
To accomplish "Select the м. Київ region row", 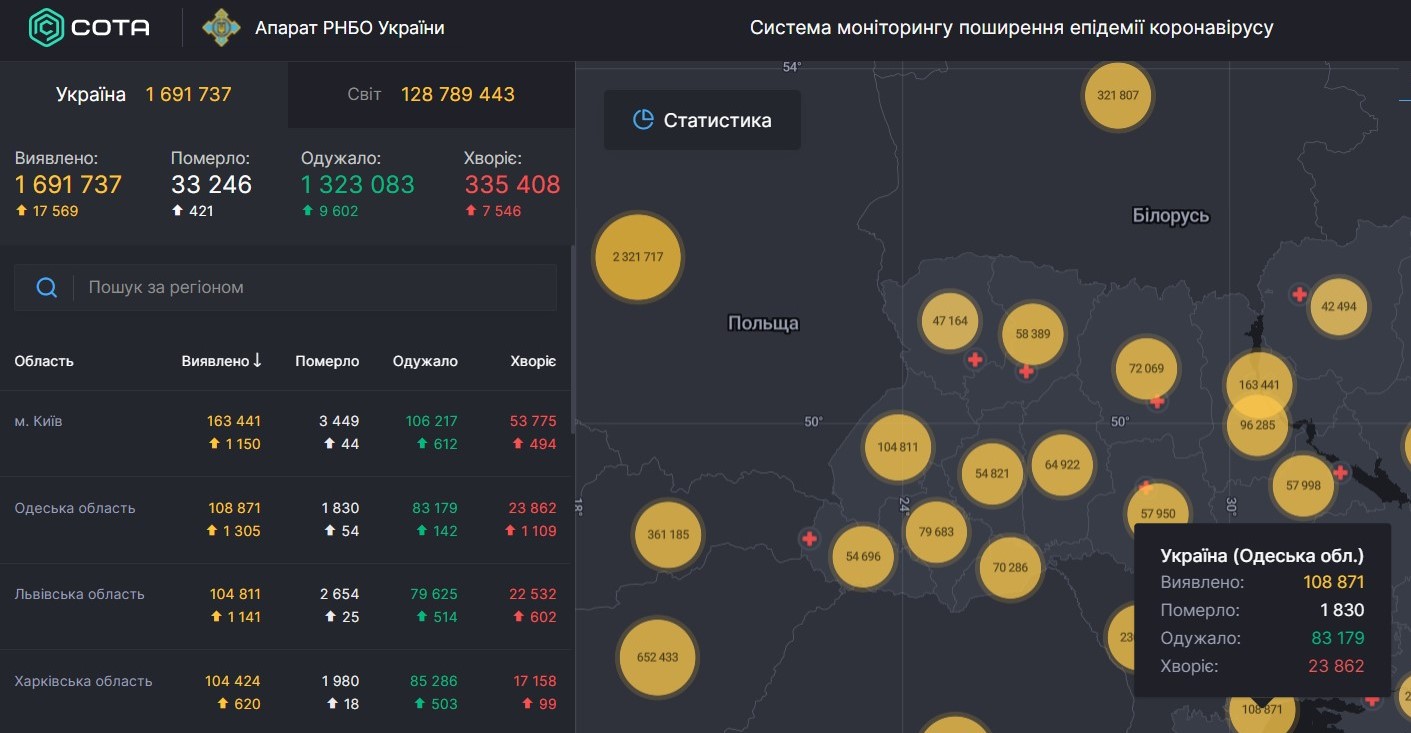I will [285, 433].
